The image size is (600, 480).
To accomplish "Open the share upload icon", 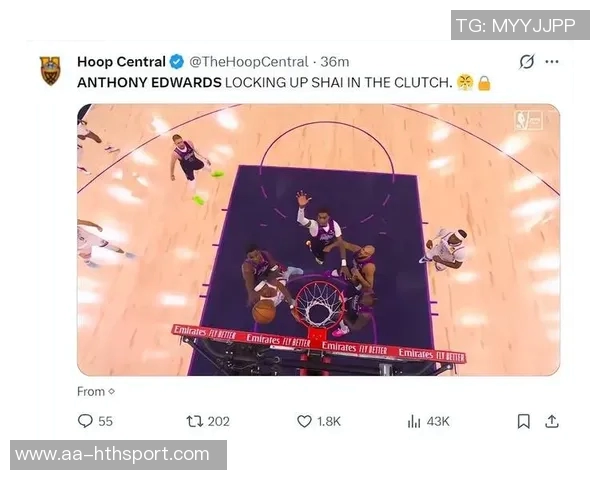I will point(552,421).
